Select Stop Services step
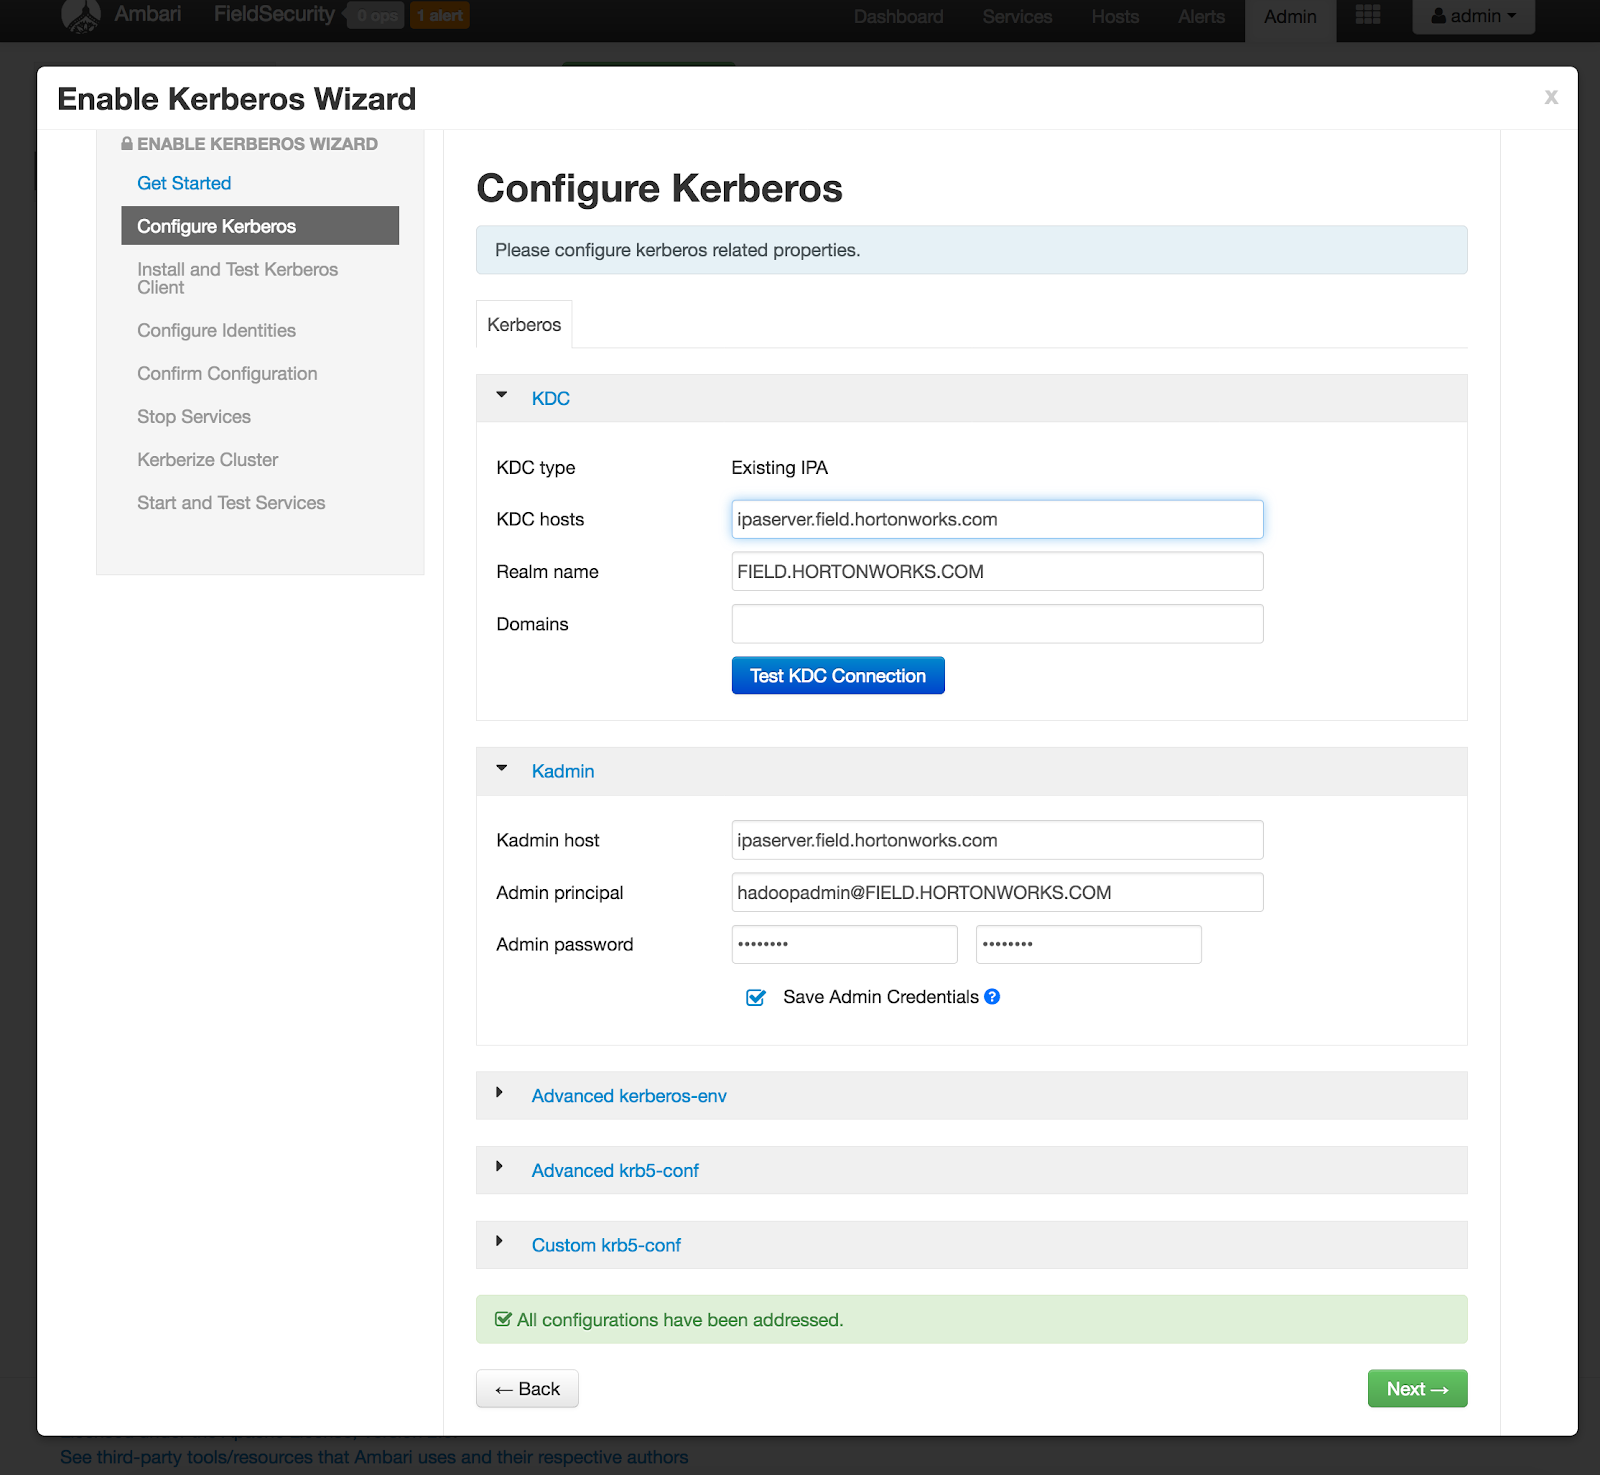Image resolution: width=1600 pixels, height=1475 pixels. point(194,416)
